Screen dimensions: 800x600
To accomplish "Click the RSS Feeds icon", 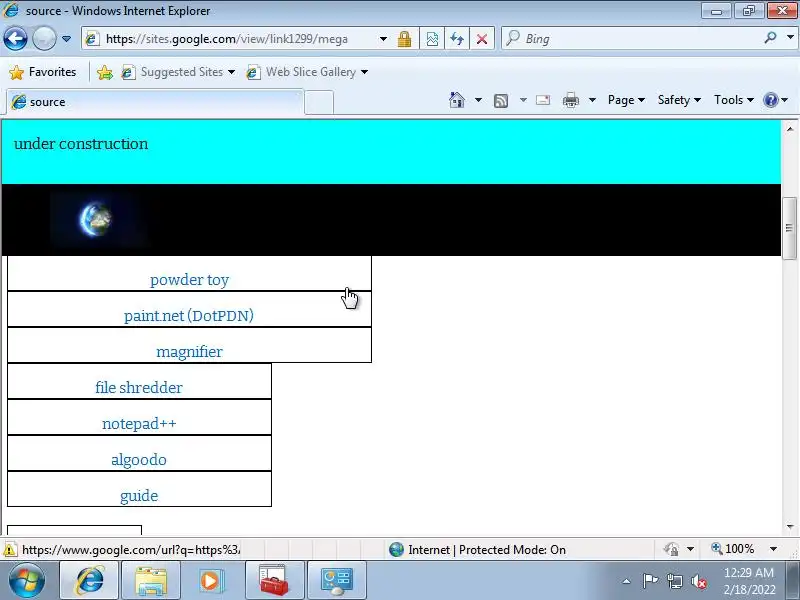I will click(501, 101).
